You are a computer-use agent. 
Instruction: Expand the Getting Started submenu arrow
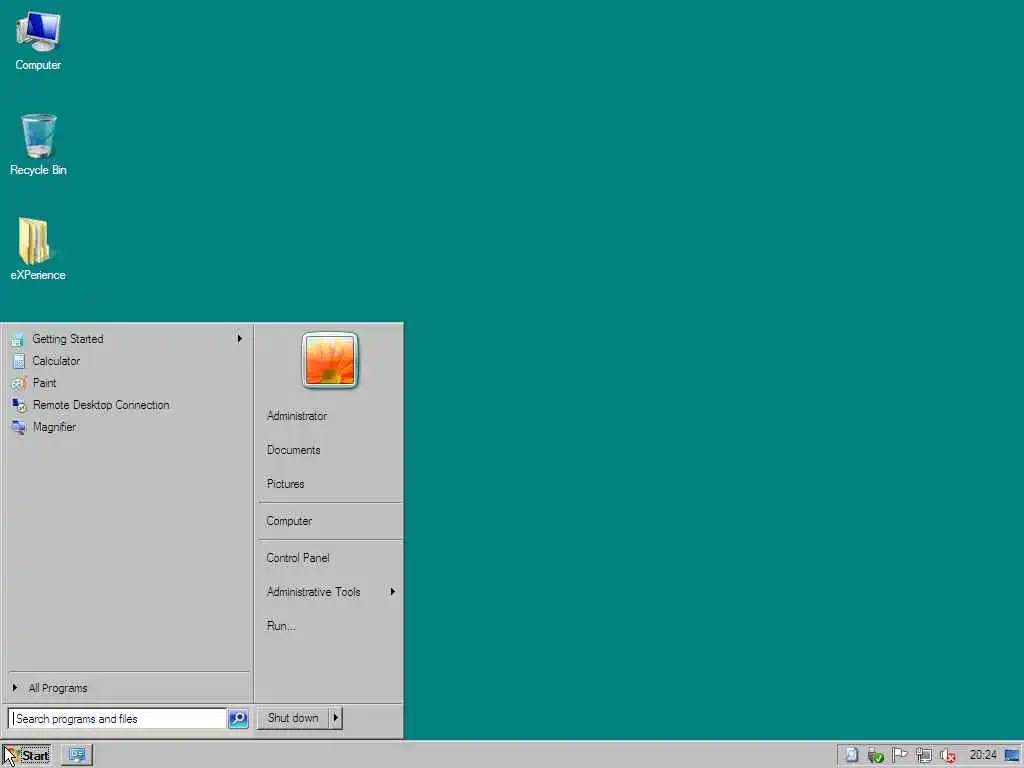(240, 339)
